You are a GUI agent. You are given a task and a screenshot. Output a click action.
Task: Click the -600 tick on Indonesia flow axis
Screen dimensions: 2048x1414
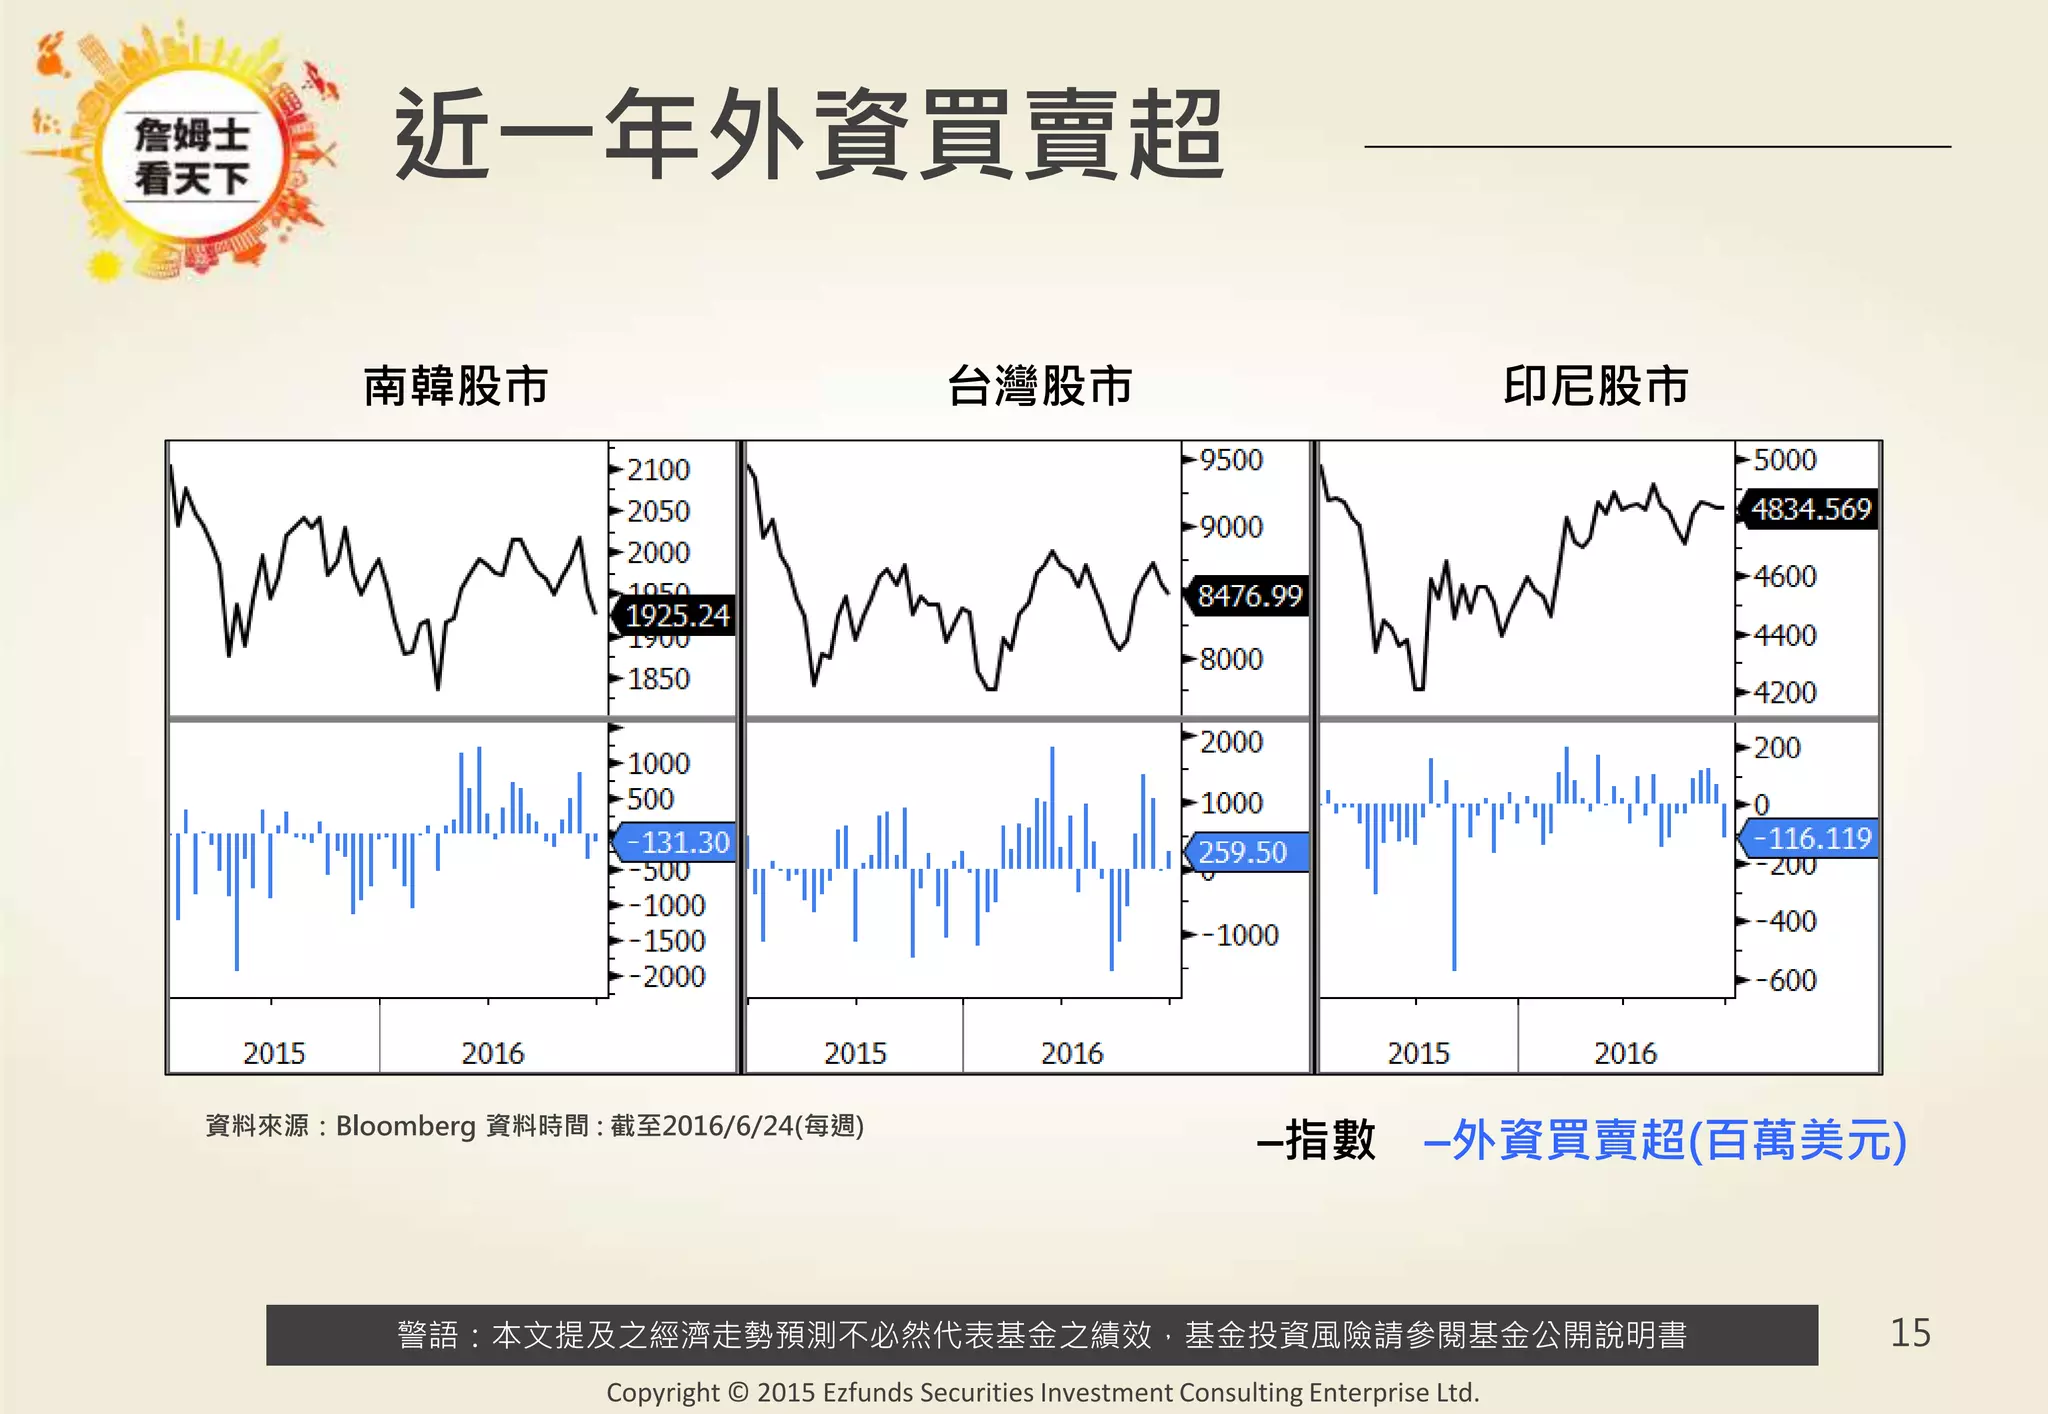(1786, 980)
